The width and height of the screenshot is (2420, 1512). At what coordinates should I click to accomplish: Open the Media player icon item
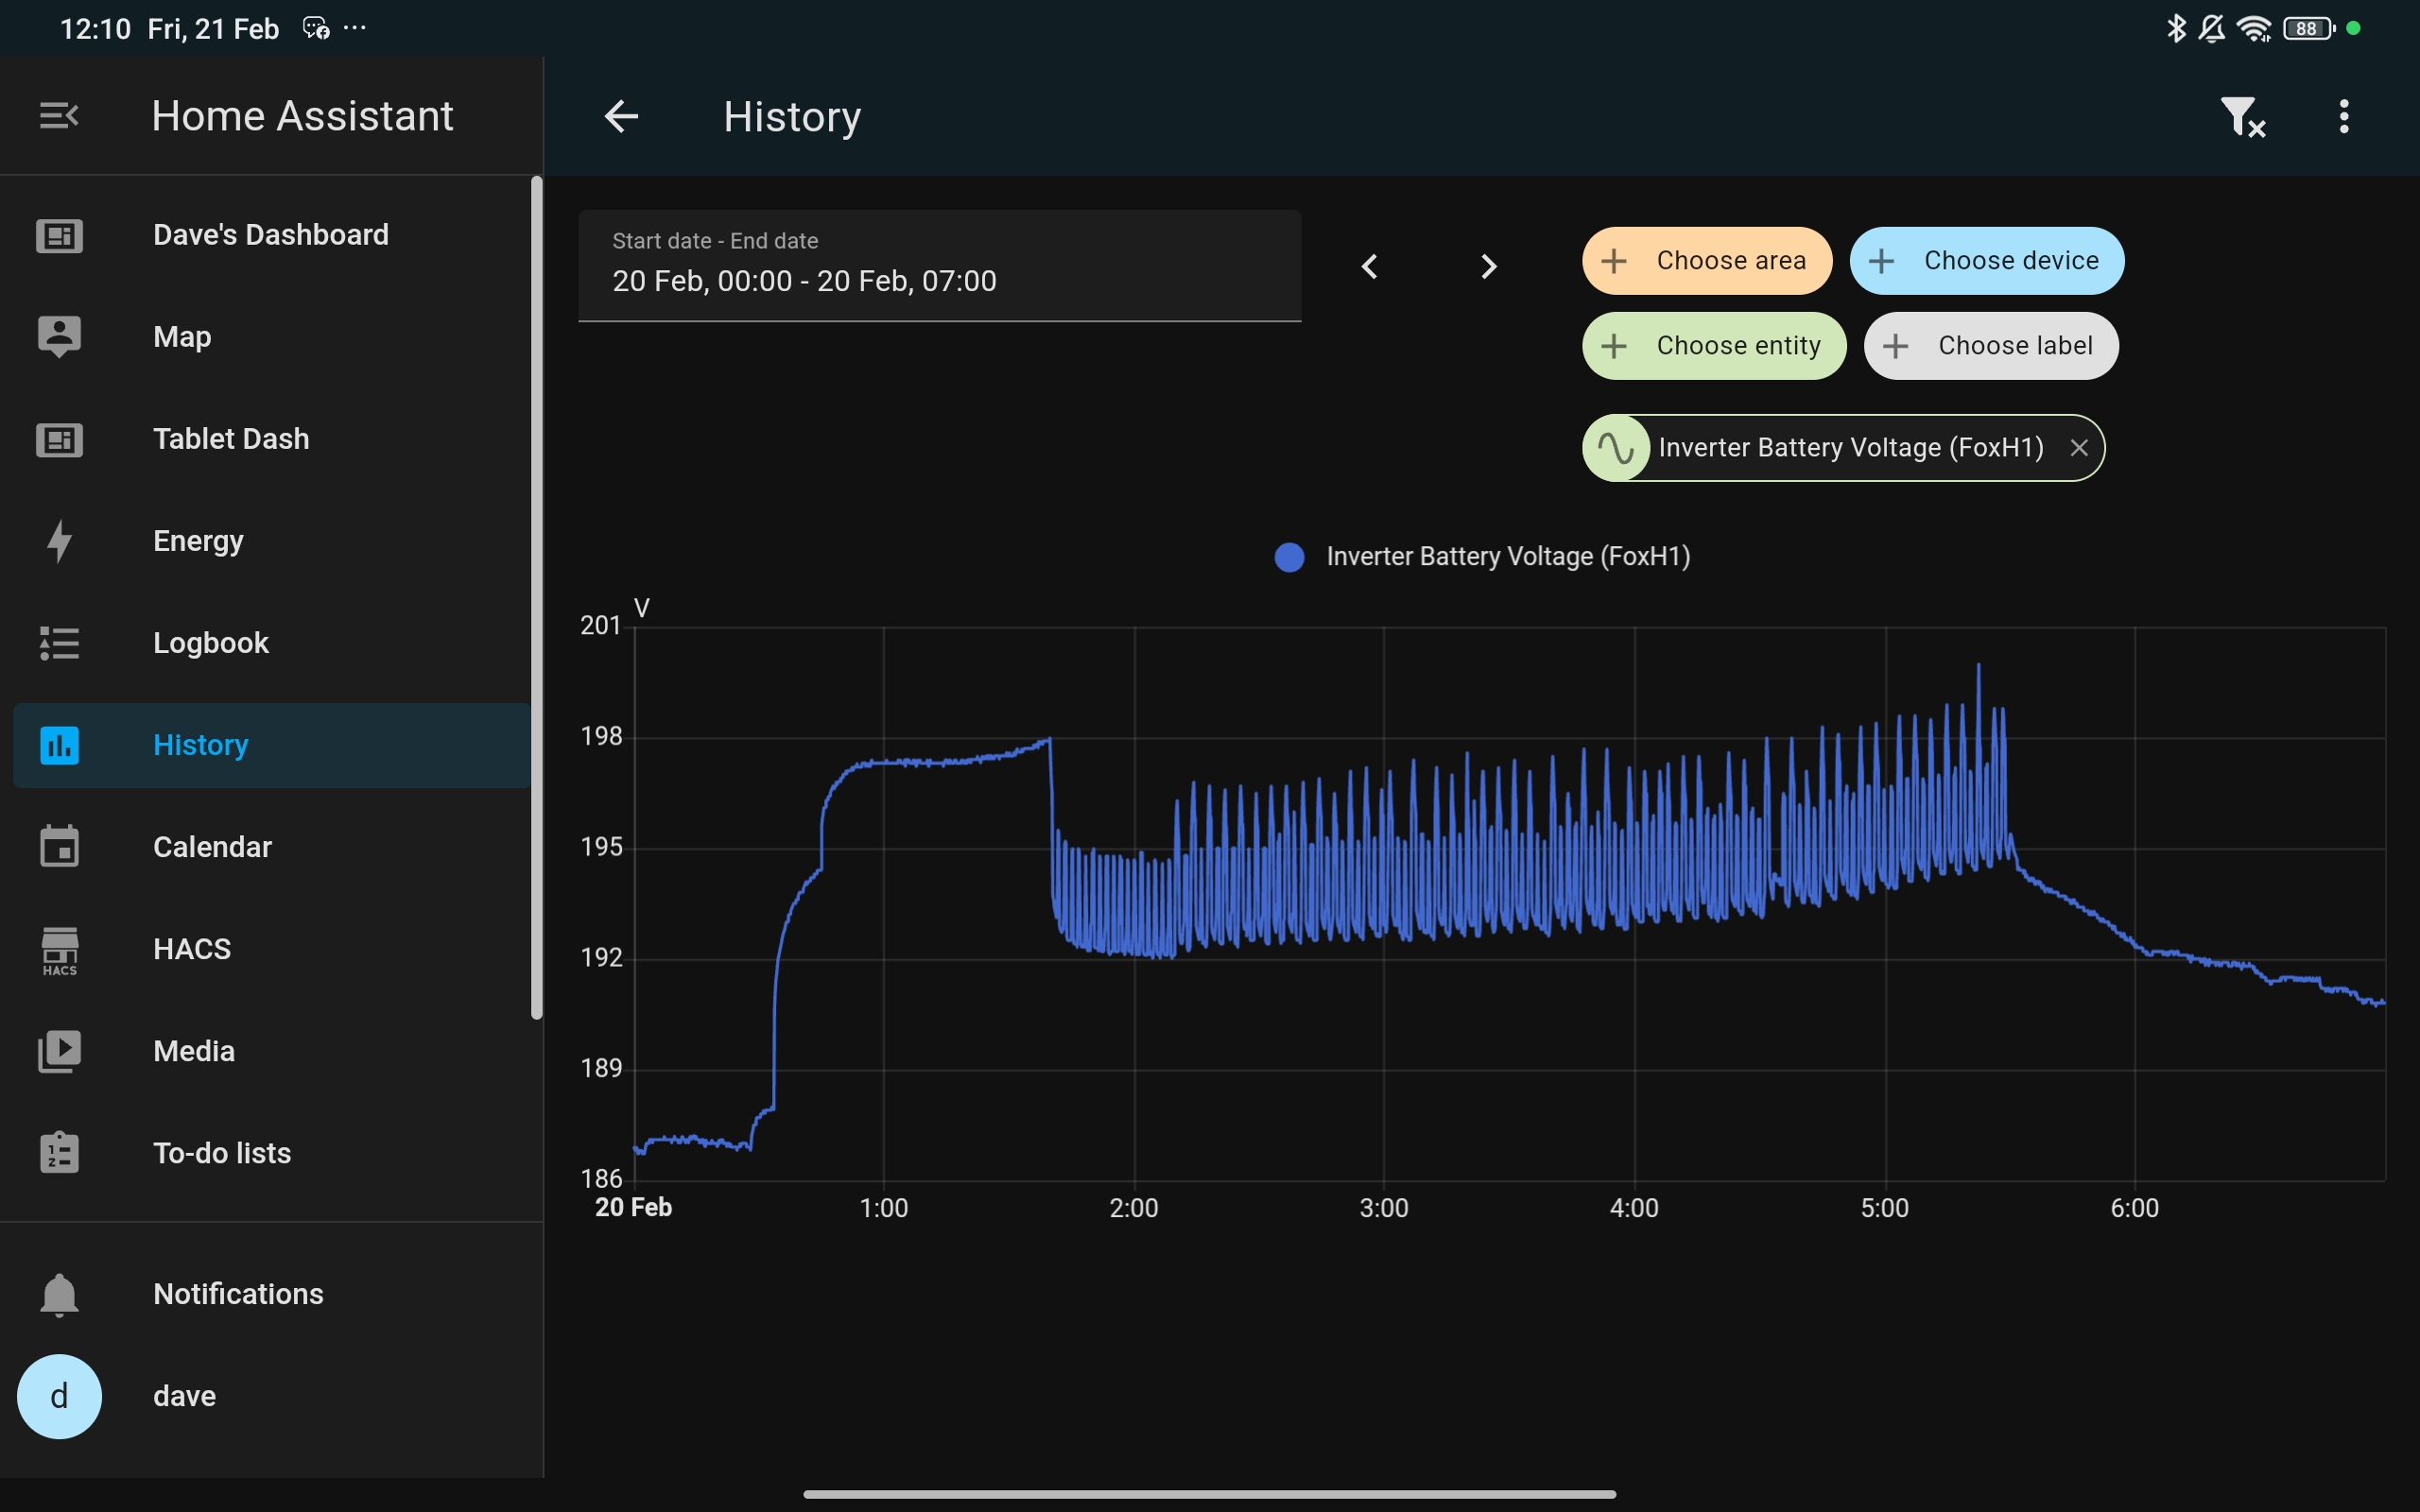[x=194, y=1051]
